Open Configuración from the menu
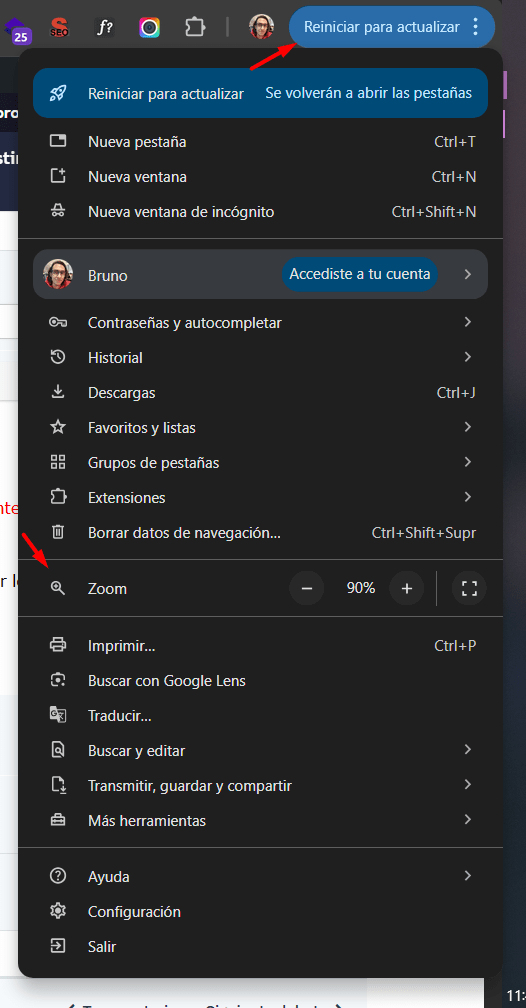 coord(260,912)
